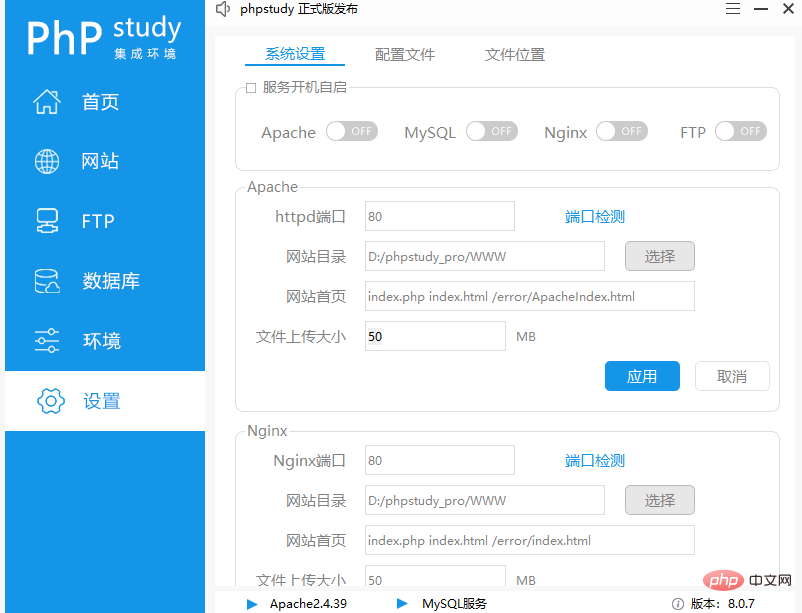Screen dimensions: 802x613
Task: Switch to 系统设置 tab
Action: click(295, 54)
